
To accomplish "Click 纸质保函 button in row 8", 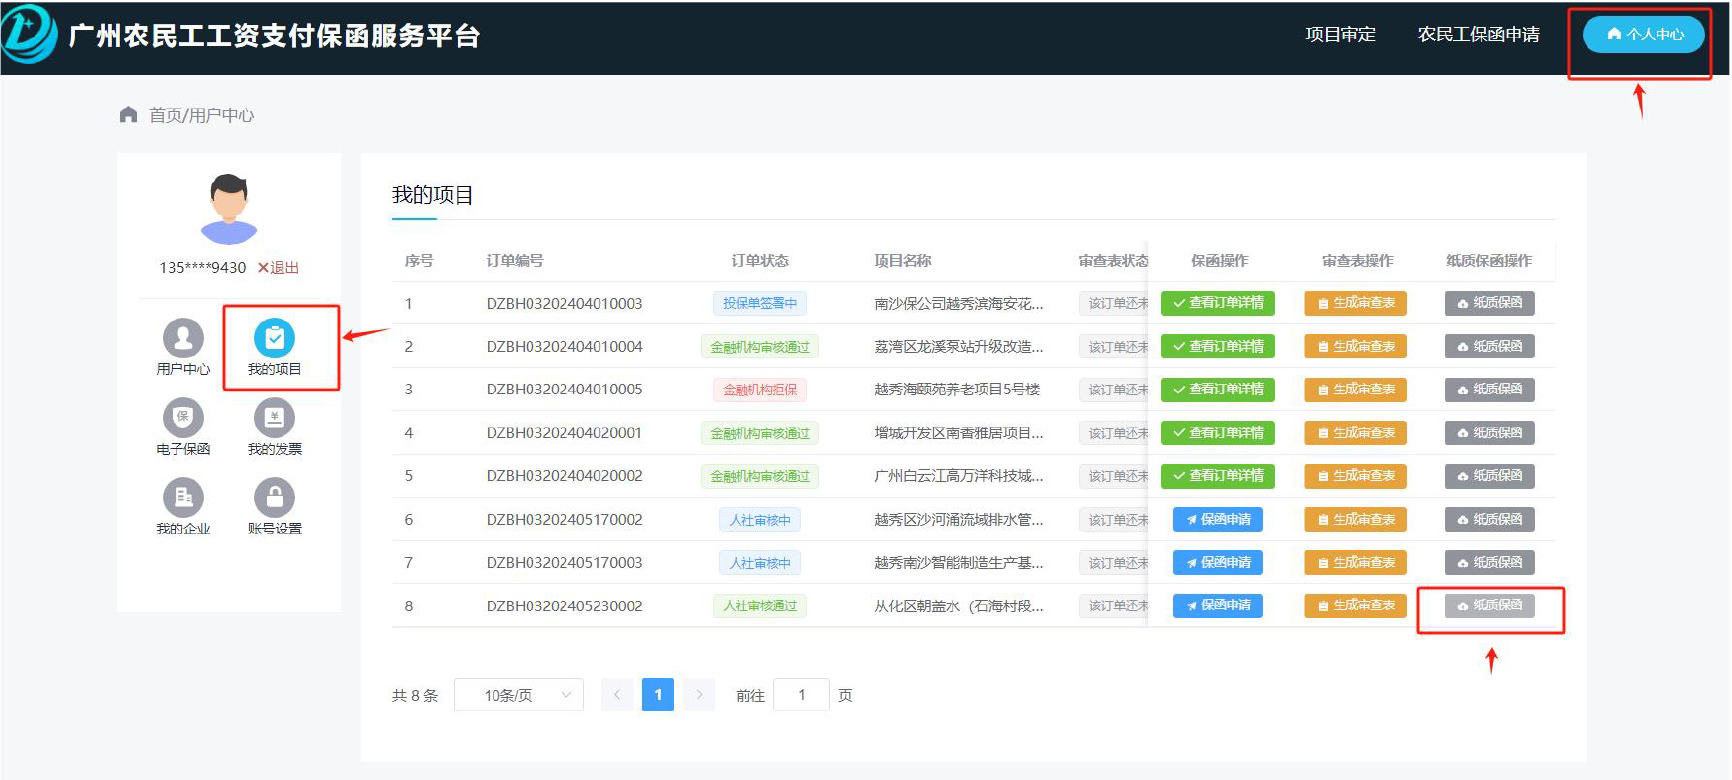I will [1489, 606].
